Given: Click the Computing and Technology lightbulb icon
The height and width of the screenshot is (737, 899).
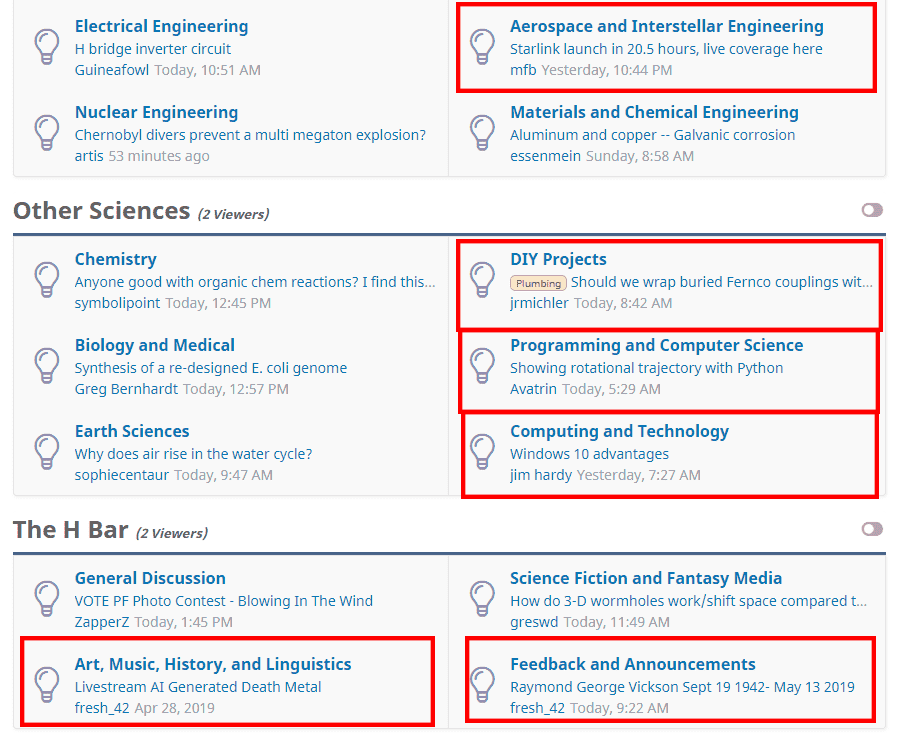Looking at the screenshot, I should pyautogui.click(x=483, y=452).
